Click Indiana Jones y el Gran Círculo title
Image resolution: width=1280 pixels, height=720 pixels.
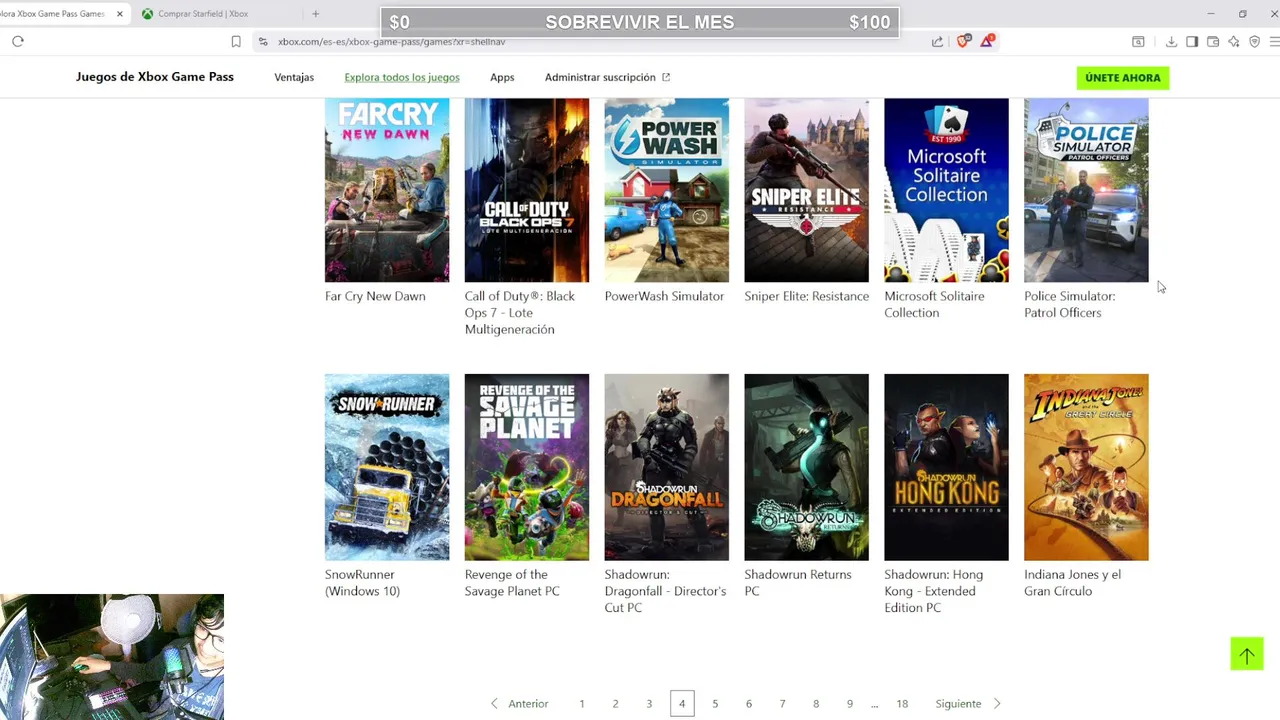[x=1072, y=583]
